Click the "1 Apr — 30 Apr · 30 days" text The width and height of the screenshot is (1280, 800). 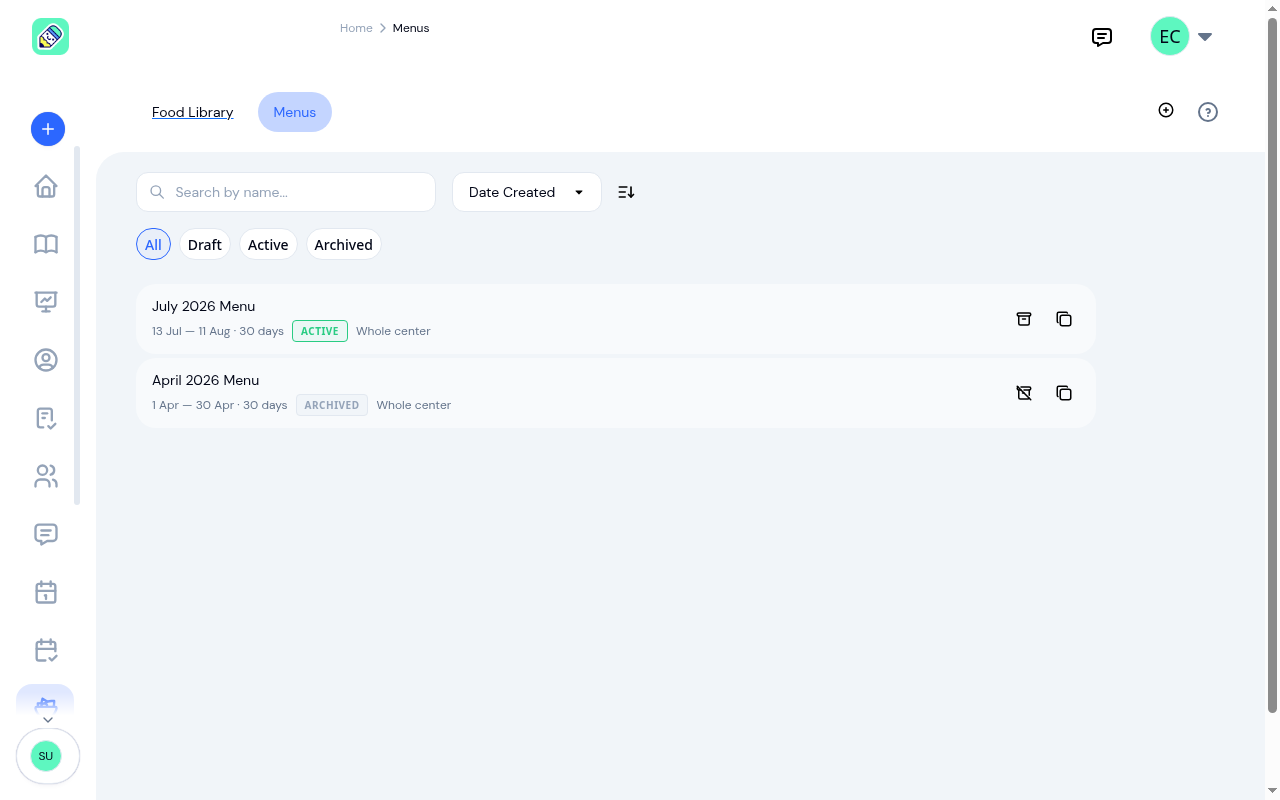220,405
